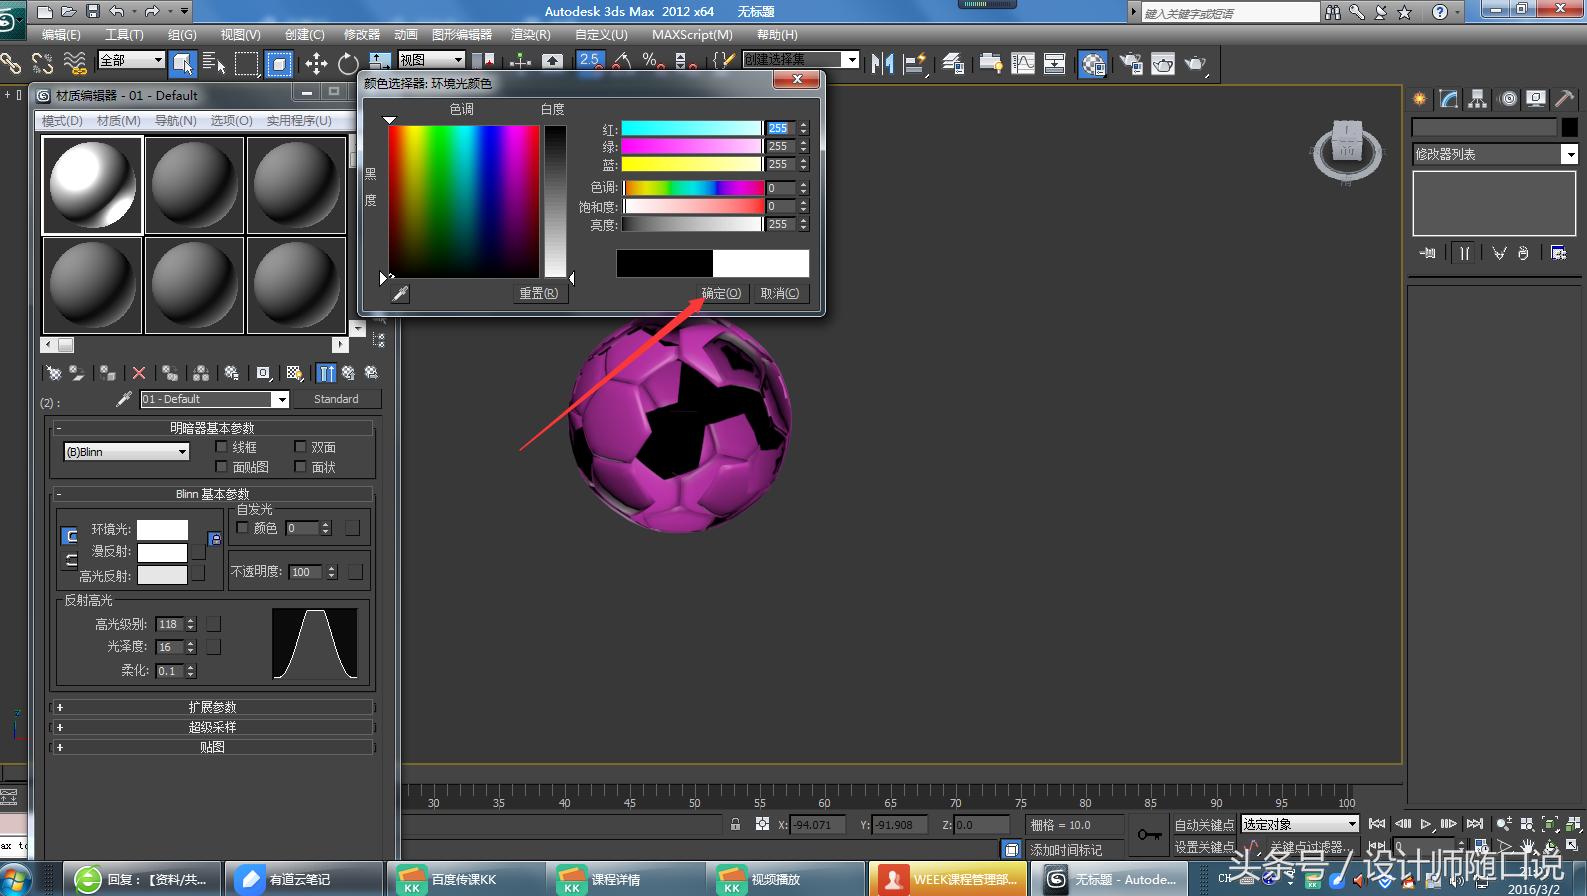The width and height of the screenshot is (1587, 896).
Task: Enable the 线框 (Wire) checkbox
Action: [x=222, y=447]
